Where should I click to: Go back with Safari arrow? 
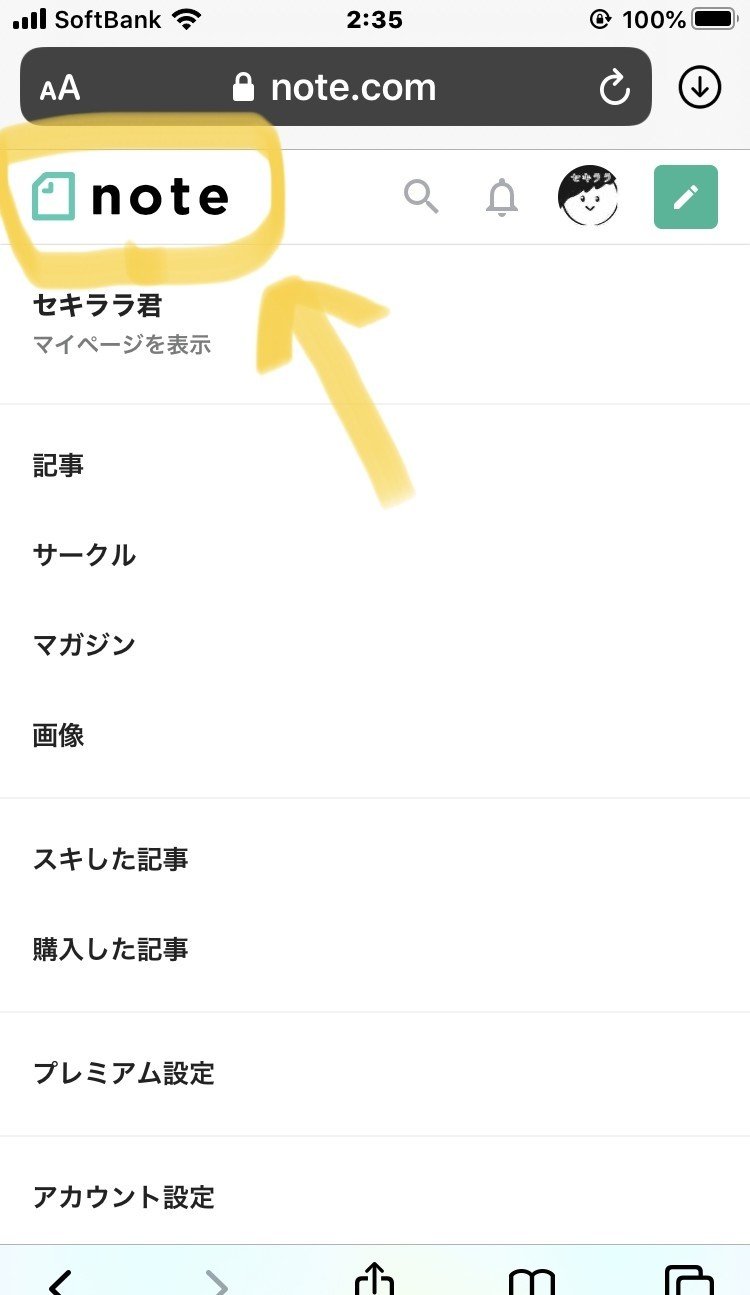pos(60,1282)
